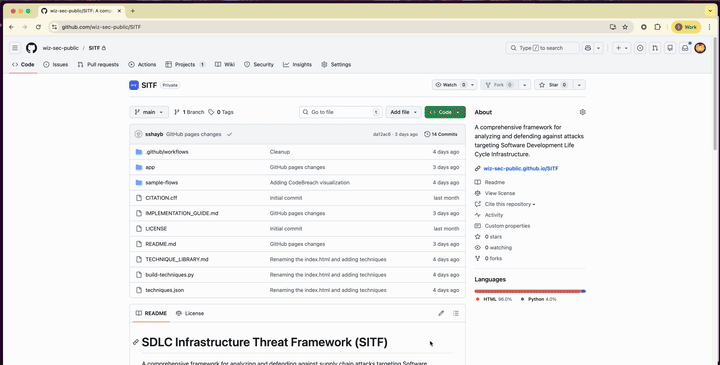This screenshot has height=365, width=720.
Task: Open the issues icon in header
Action: coord(640,48)
